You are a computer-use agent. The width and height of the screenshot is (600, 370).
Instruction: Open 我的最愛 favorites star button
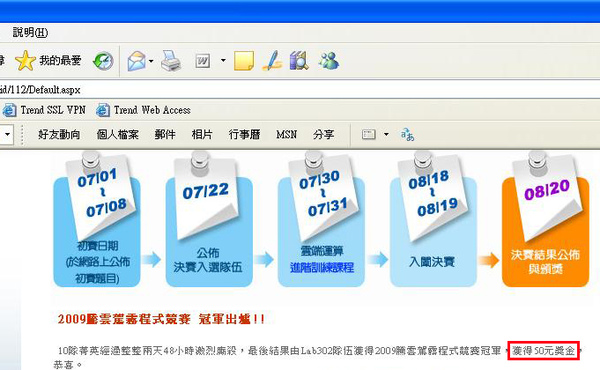pyautogui.click(x=48, y=60)
